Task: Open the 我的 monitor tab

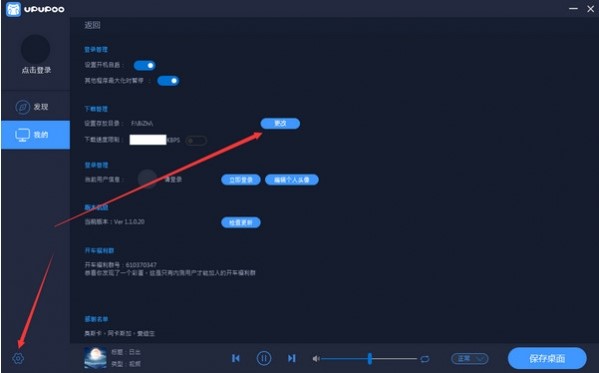Action: click(x=36, y=135)
